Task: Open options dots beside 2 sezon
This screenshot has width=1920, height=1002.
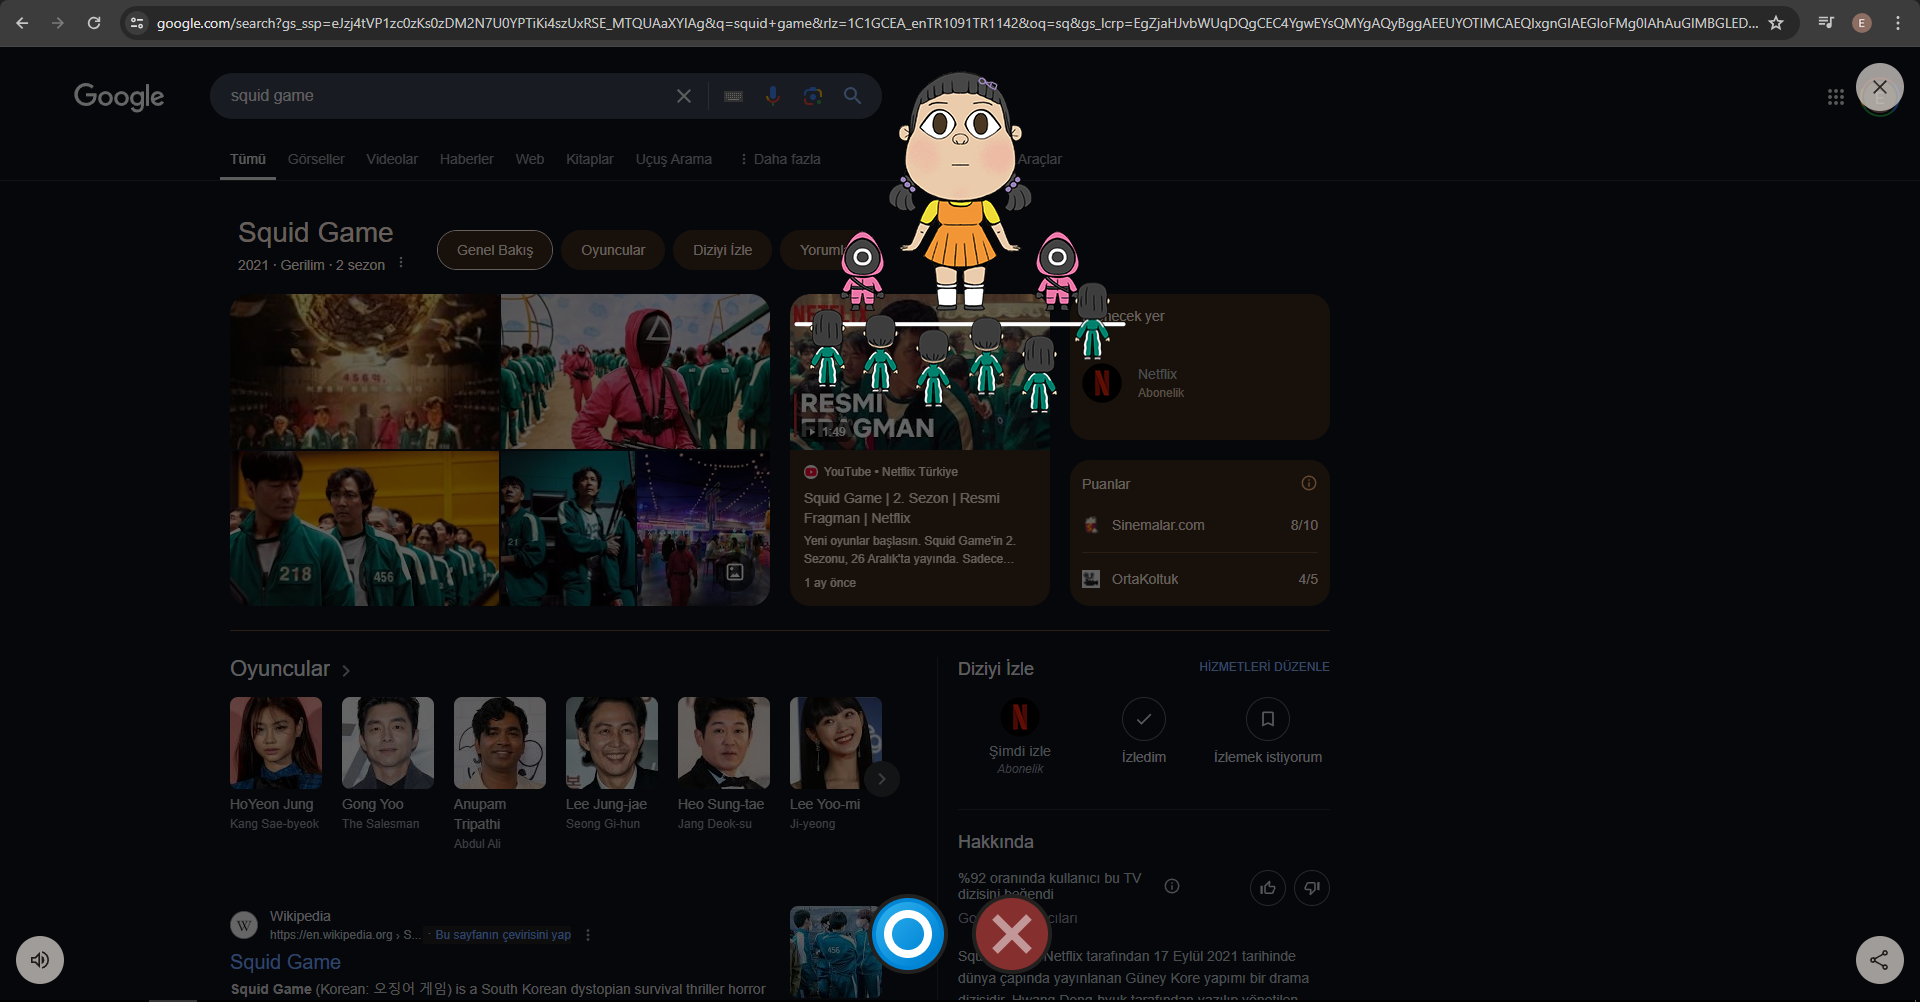Action: [401, 263]
